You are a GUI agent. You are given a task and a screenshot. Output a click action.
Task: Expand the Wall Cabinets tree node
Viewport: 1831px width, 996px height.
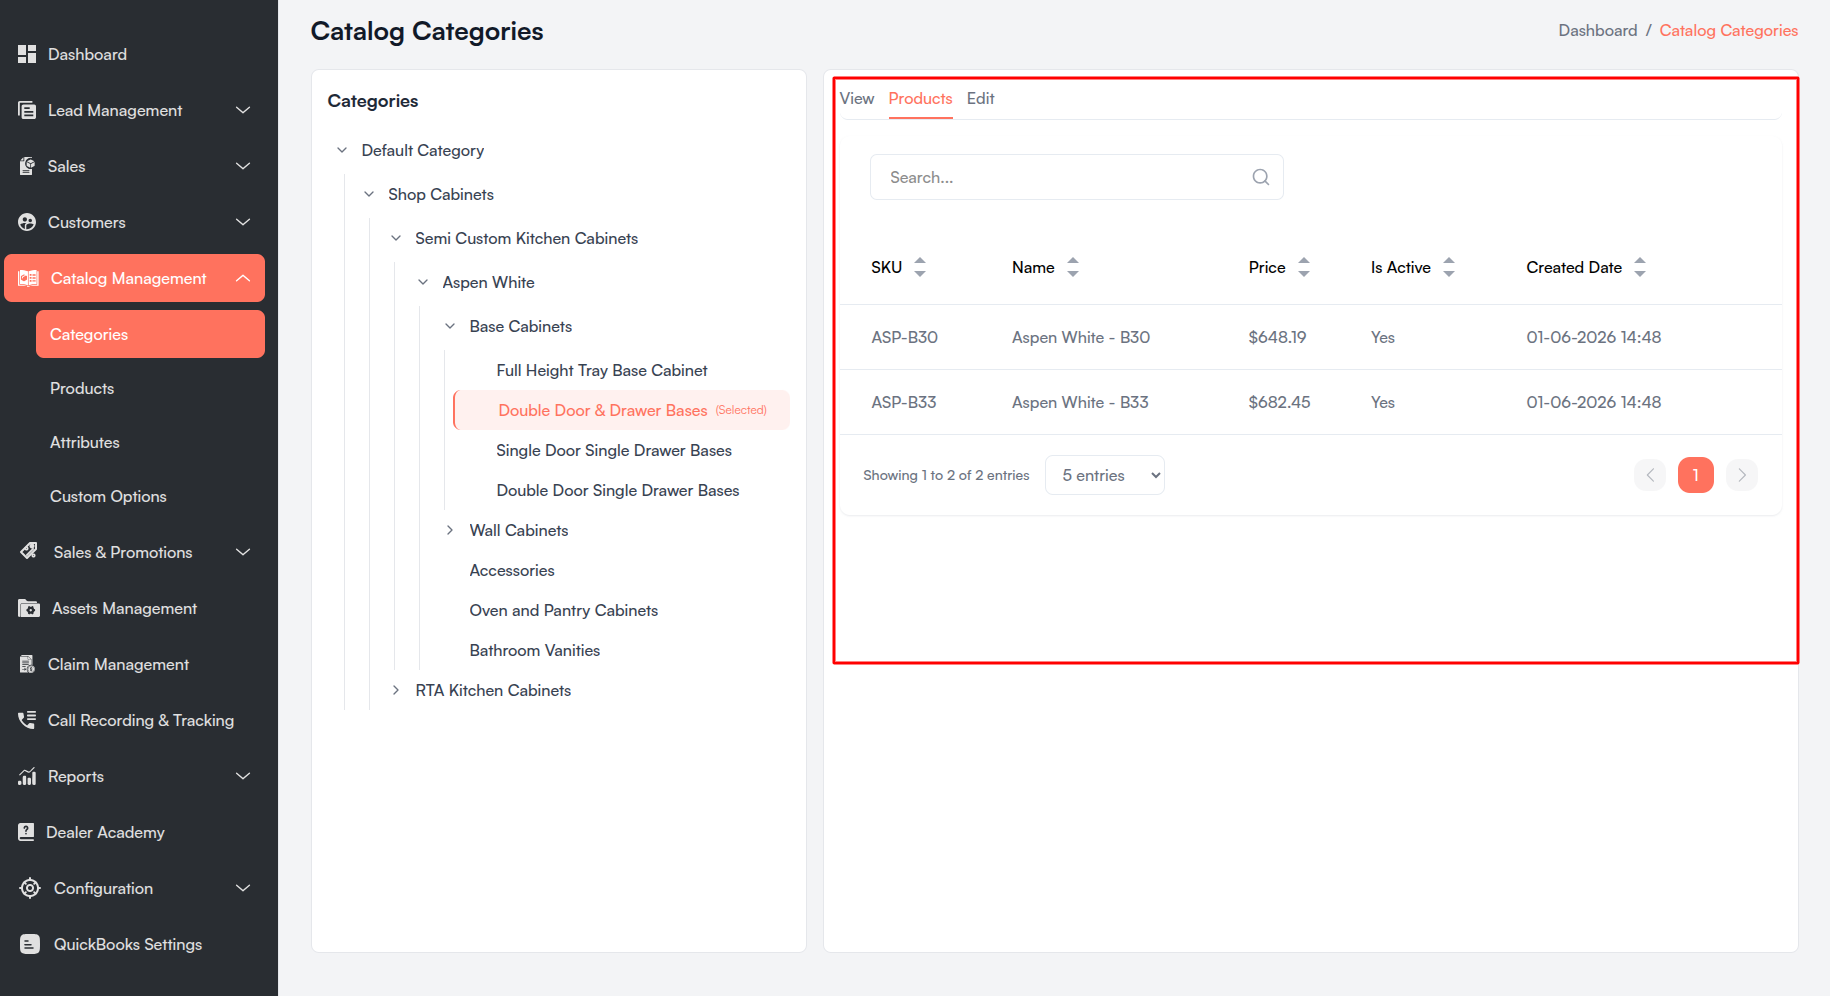pyautogui.click(x=450, y=530)
